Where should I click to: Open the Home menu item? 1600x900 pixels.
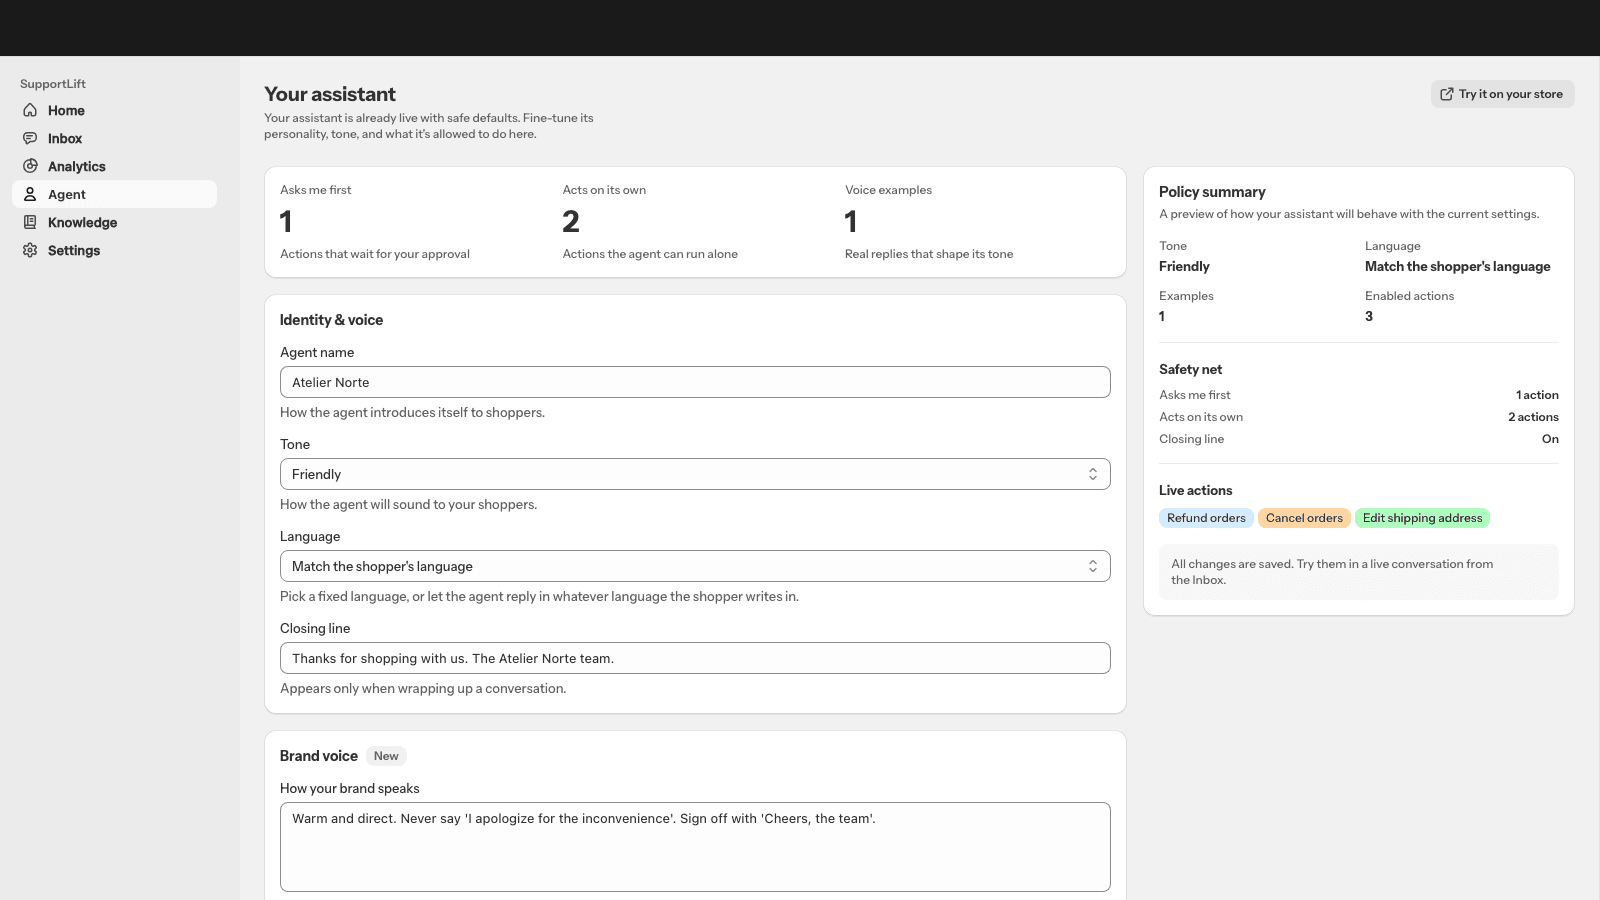click(114, 110)
